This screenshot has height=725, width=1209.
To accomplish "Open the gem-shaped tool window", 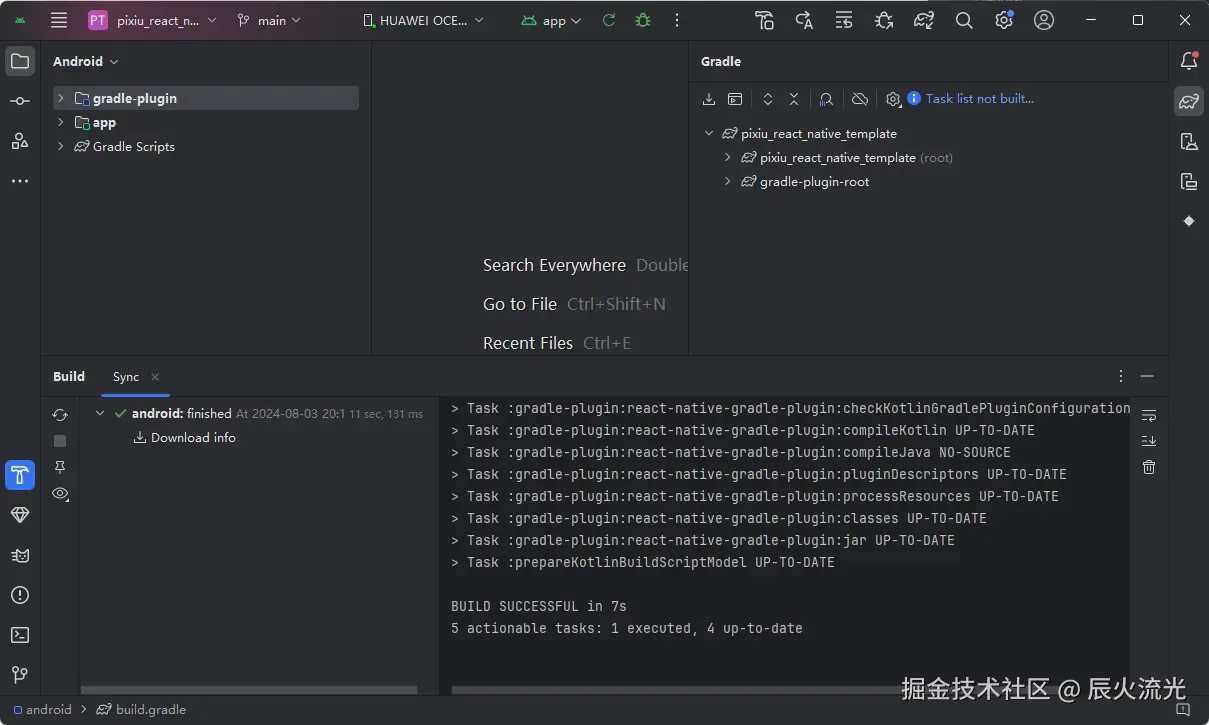I will click(x=20, y=515).
